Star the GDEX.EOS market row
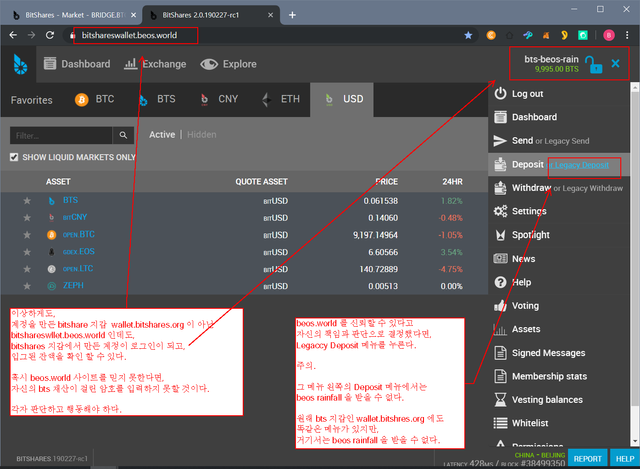Screen dimensions: 640x469 [27, 252]
